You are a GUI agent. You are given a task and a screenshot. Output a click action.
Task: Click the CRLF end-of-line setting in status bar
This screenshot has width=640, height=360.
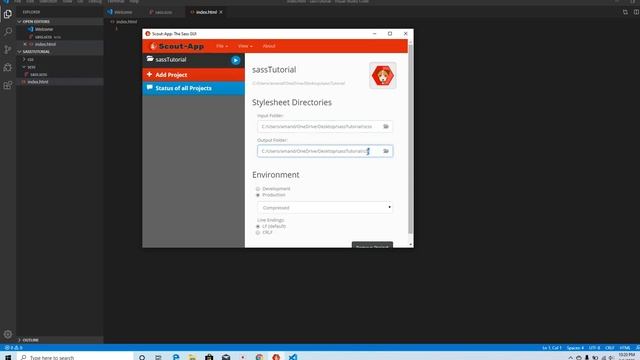pos(610,348)
